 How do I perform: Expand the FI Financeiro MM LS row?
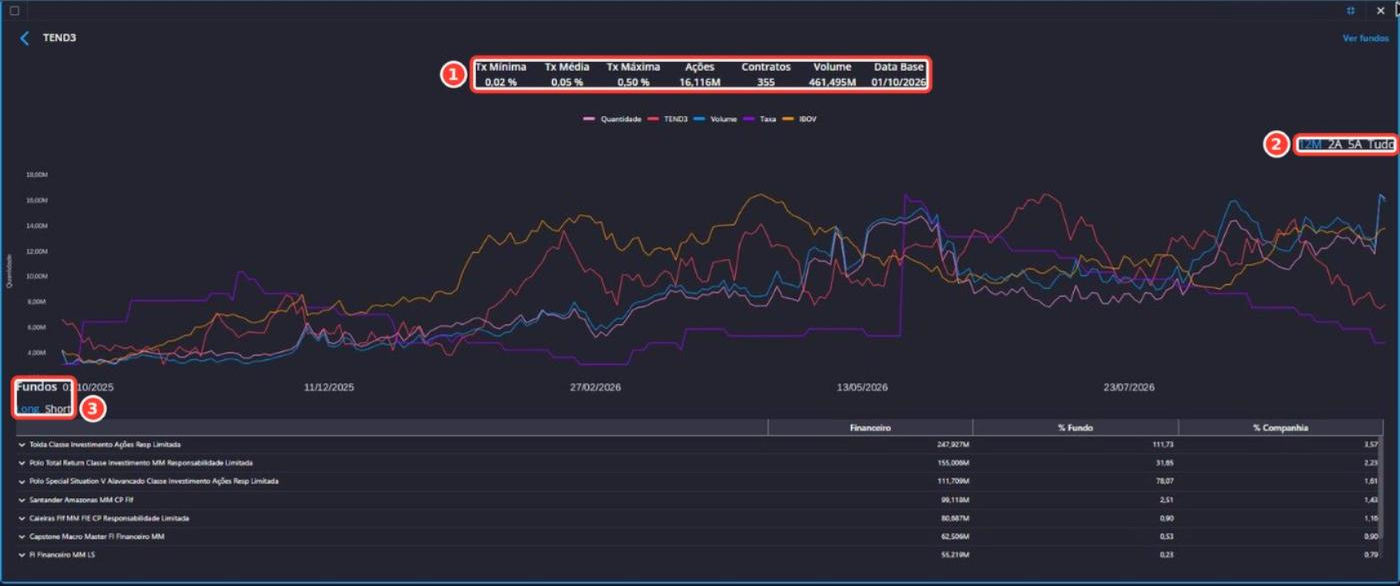pos(22,554)
